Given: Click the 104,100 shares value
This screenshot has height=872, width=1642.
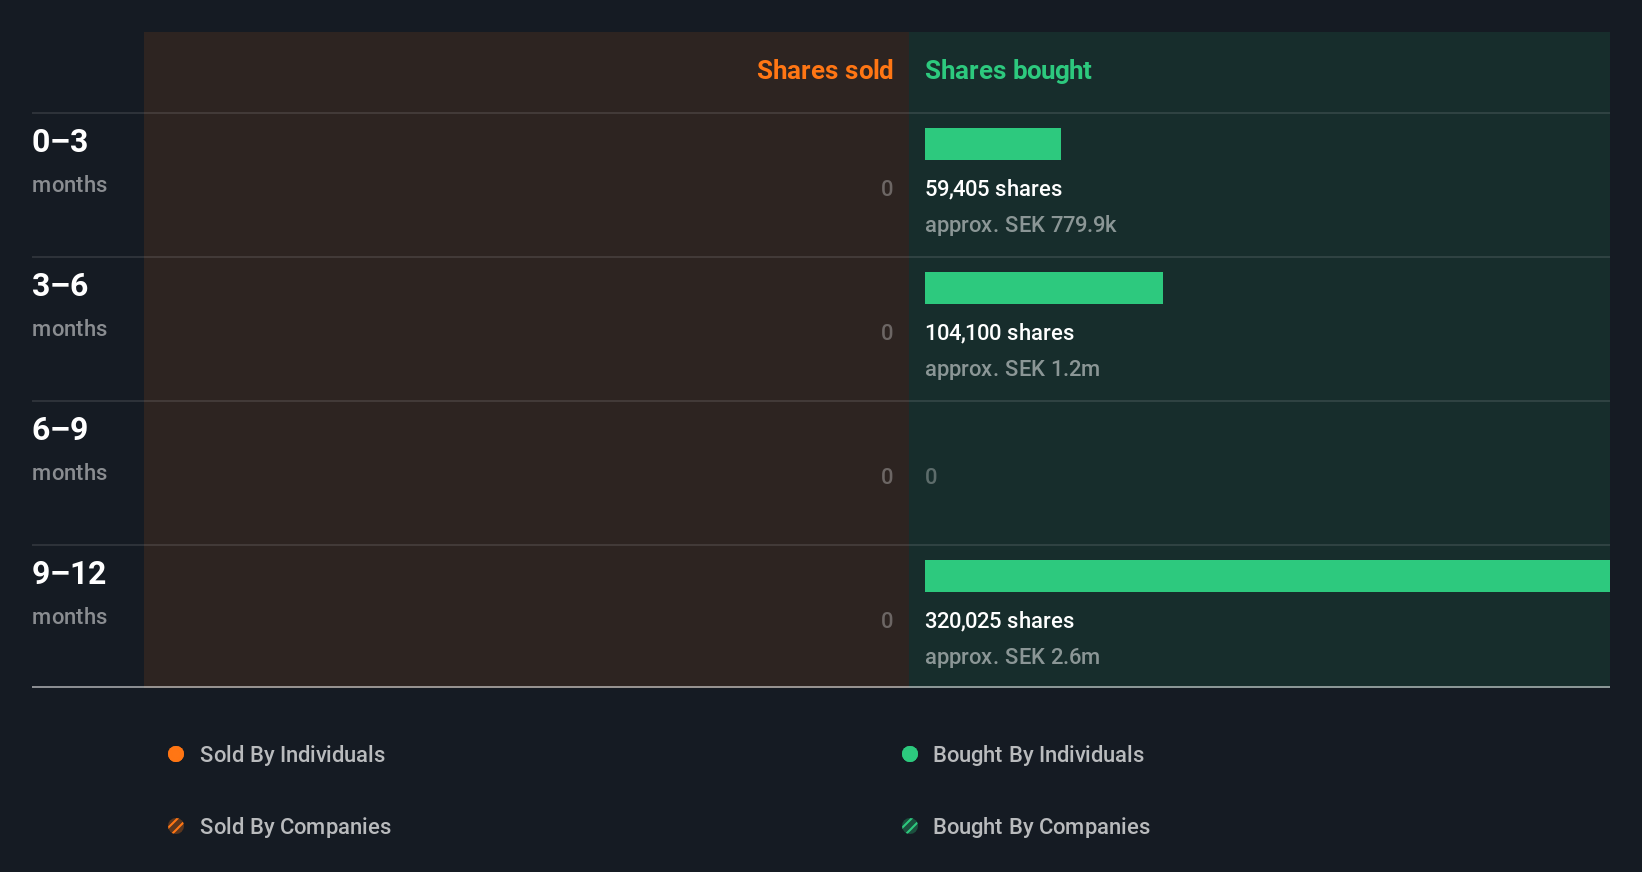Looking at the screenshot, I should 999,332.
